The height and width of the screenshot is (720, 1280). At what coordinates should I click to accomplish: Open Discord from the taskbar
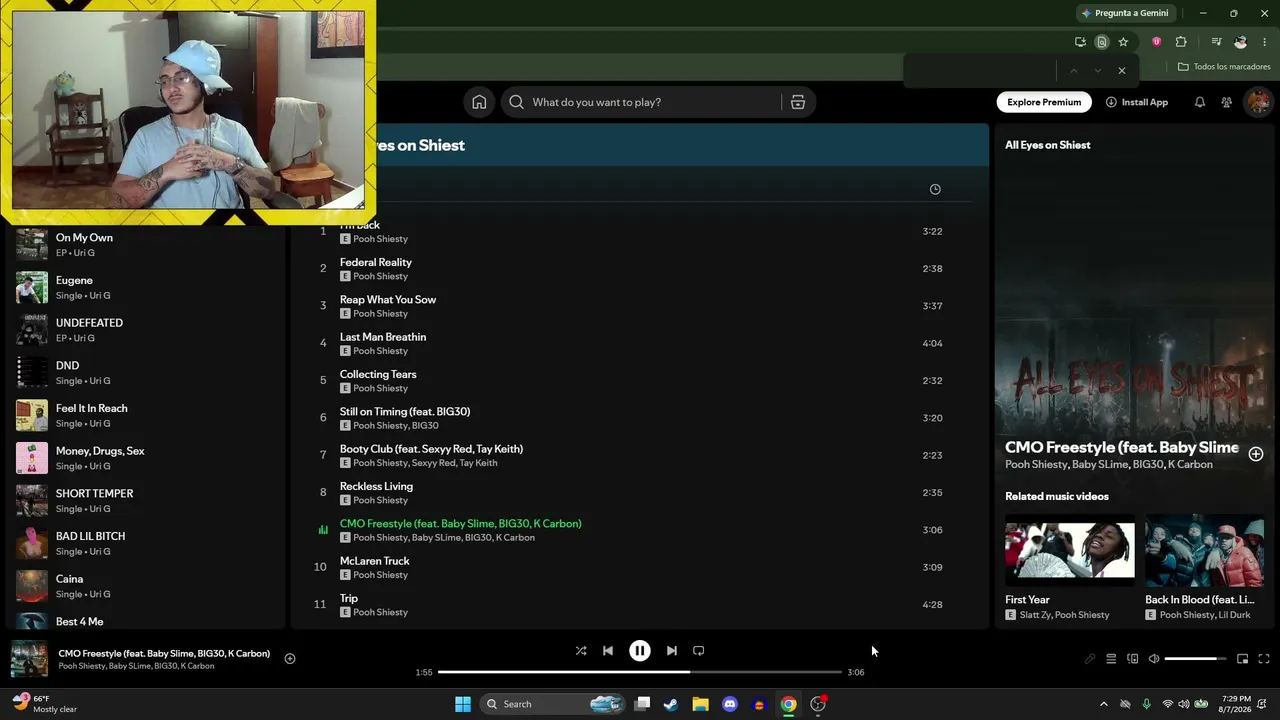click(x=730, y=704)
